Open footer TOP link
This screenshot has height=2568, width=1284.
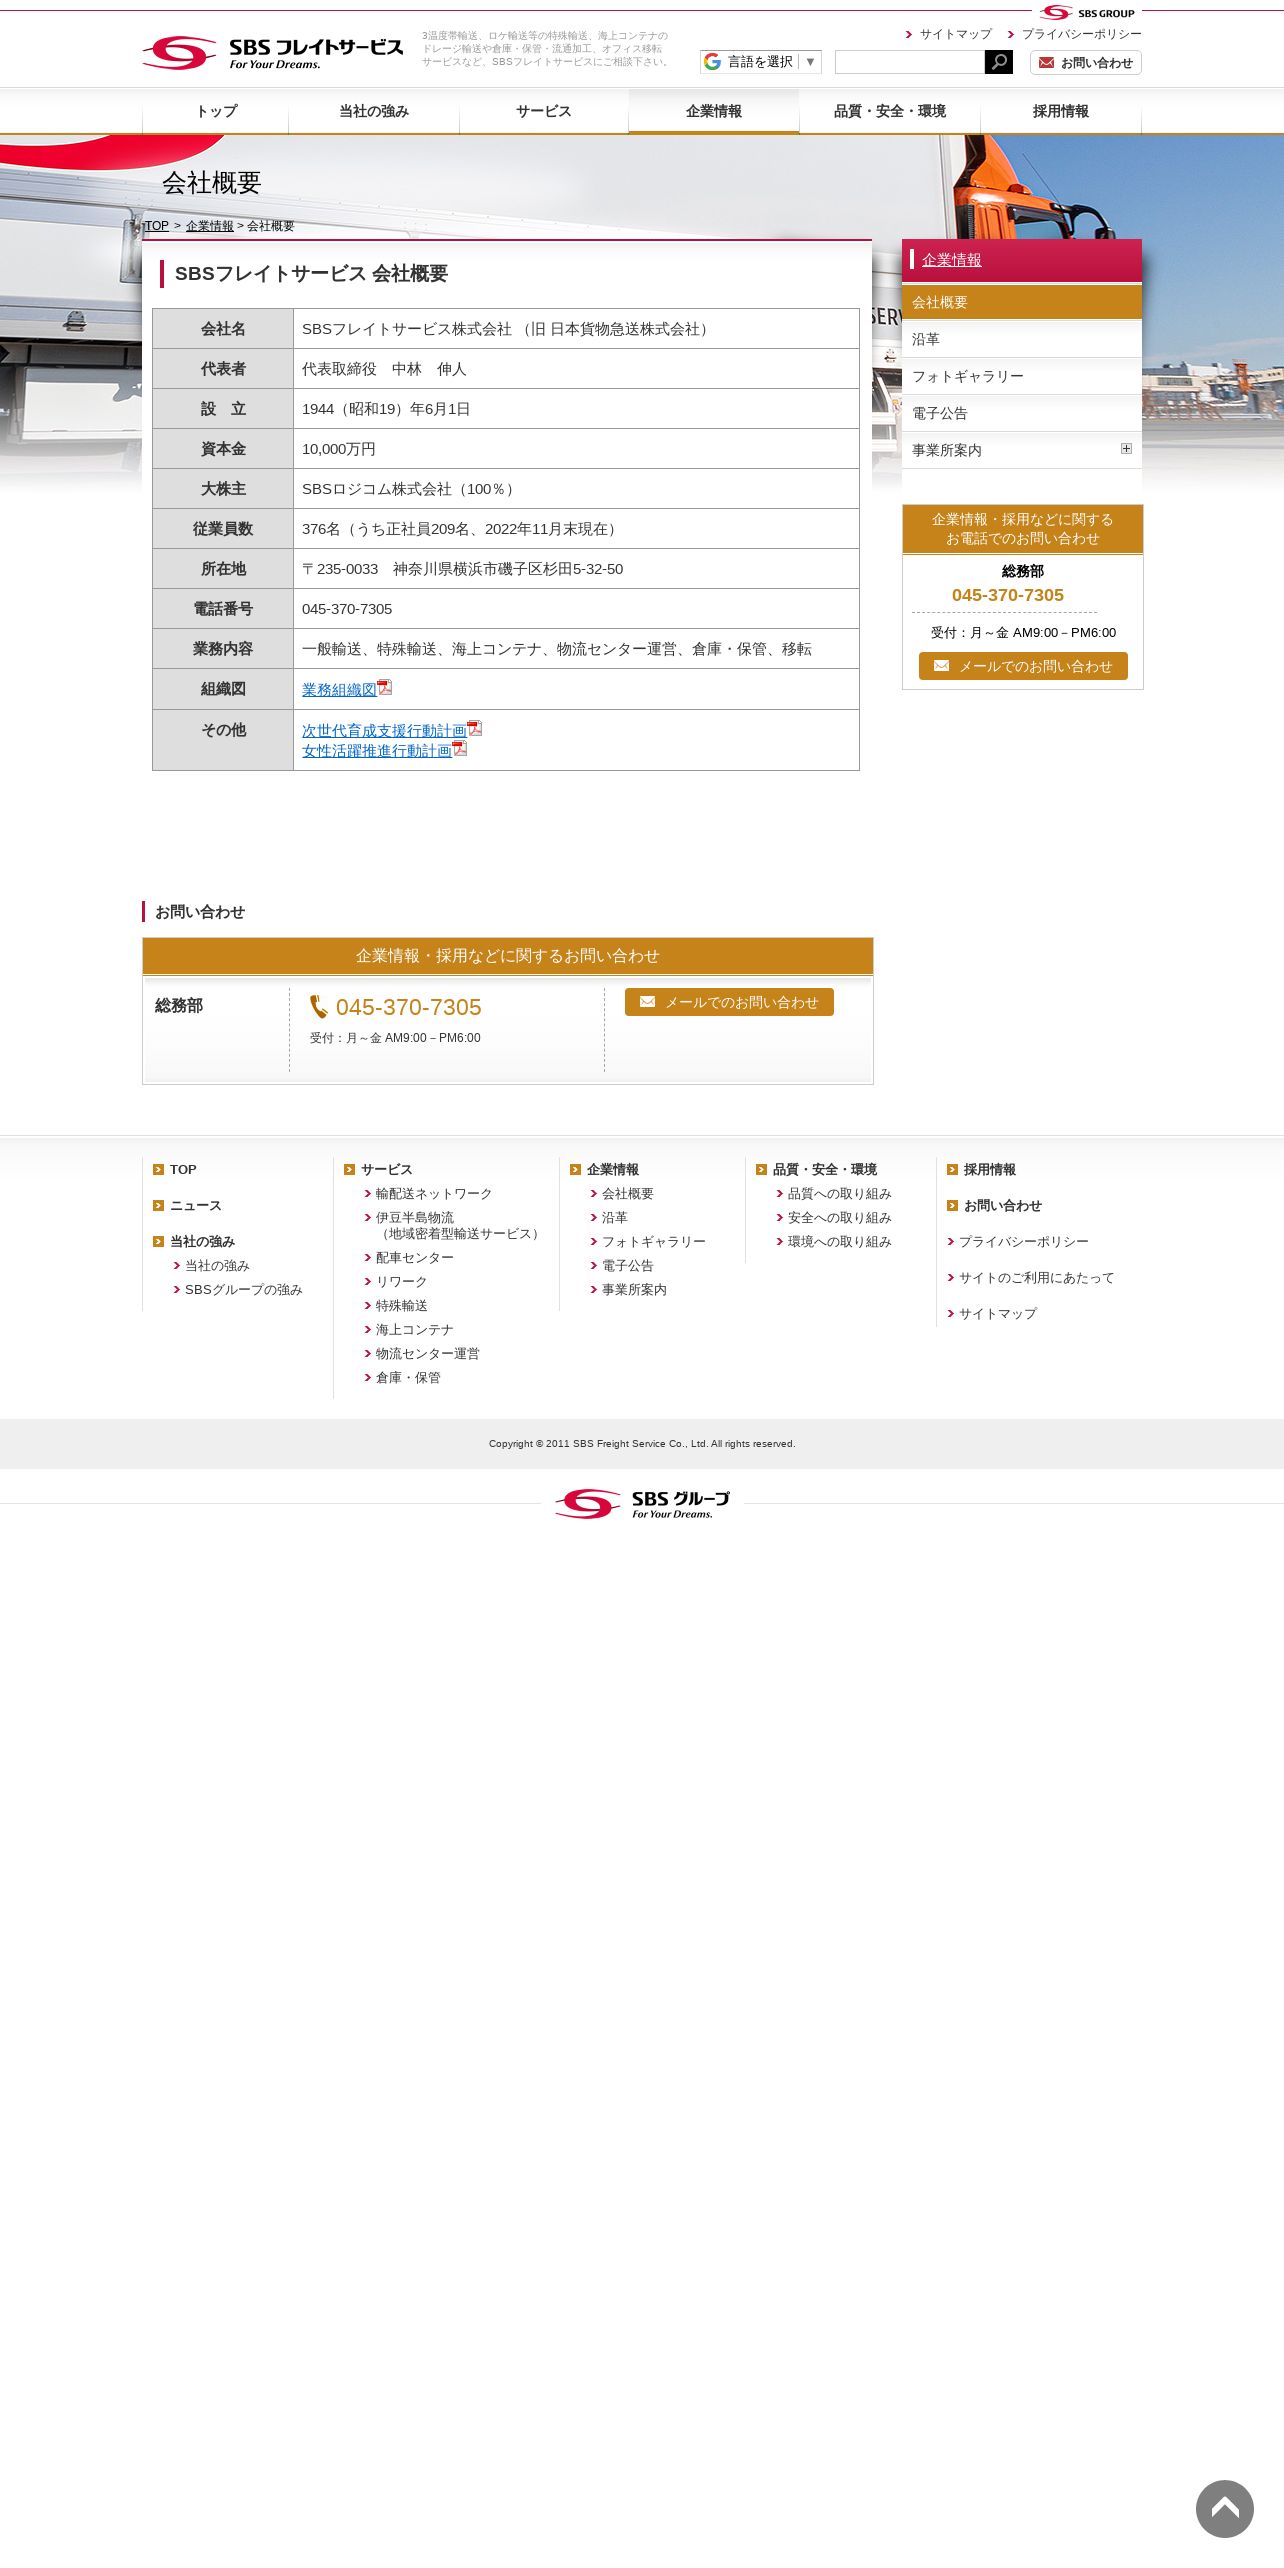click(183, 1169)
